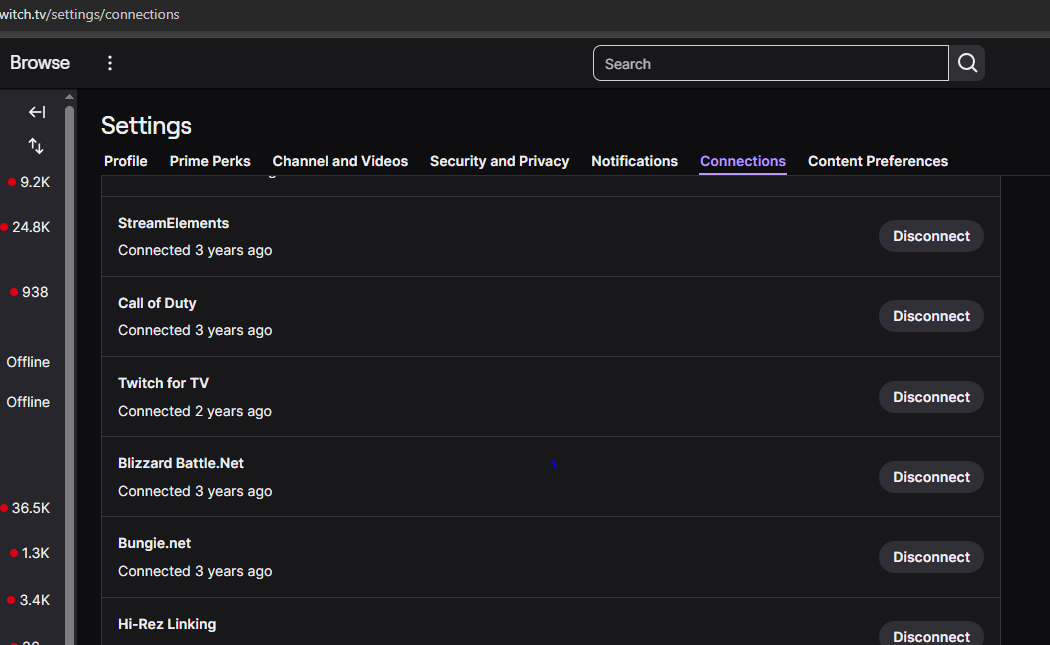Open the Notifications tab

pyautogui.click(x=634, y=161)
